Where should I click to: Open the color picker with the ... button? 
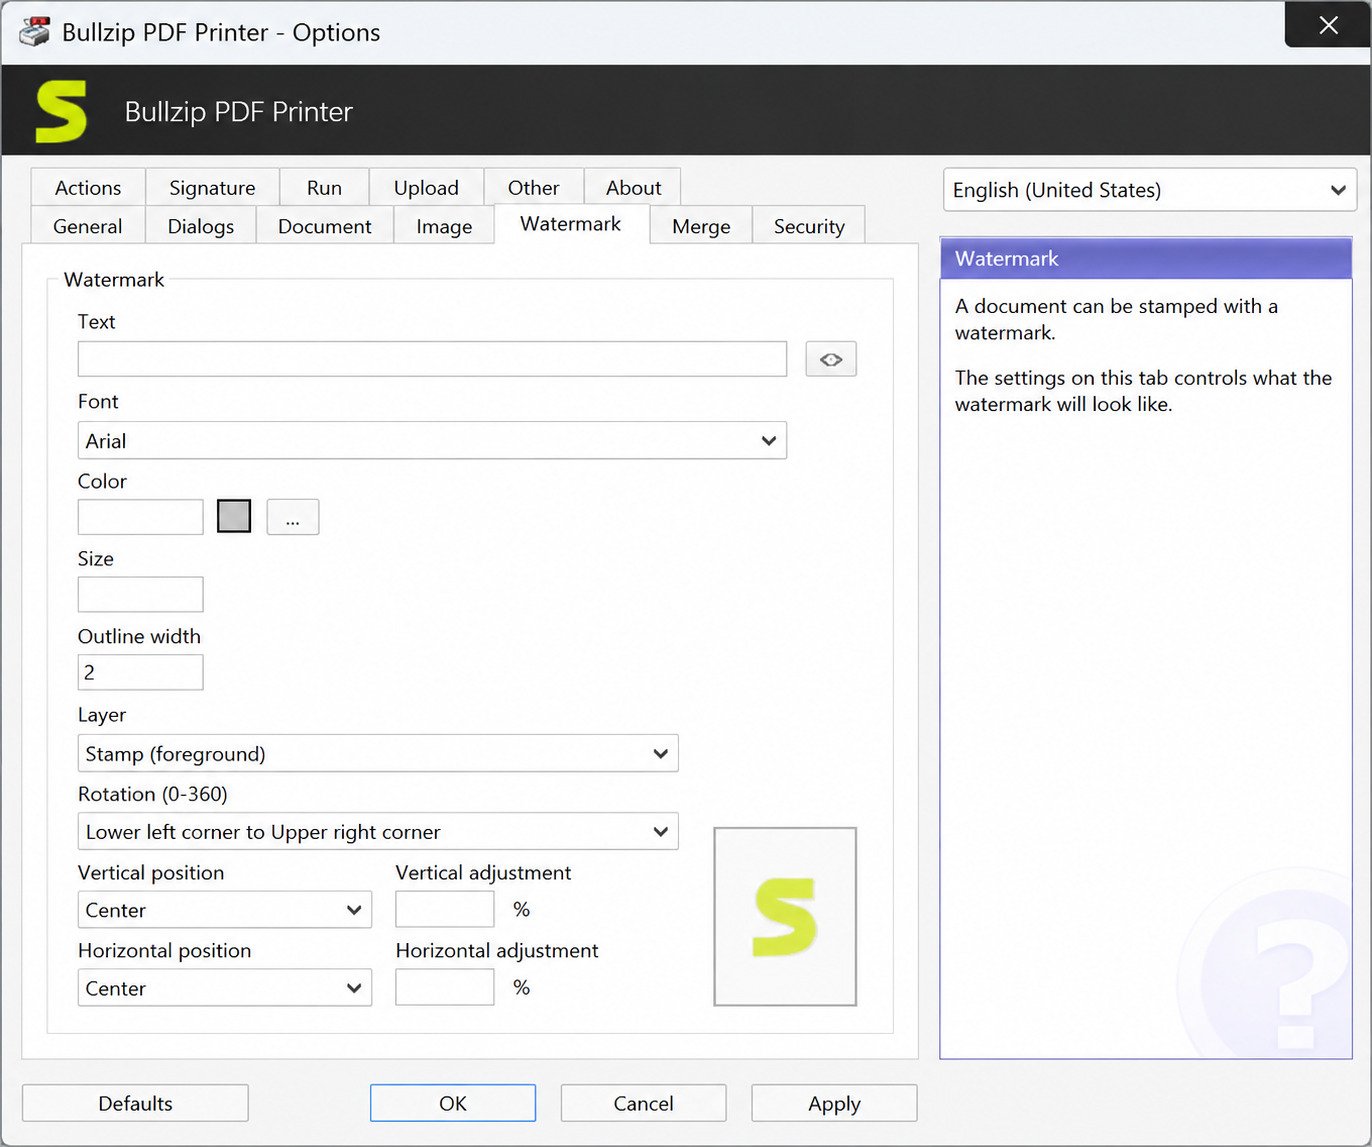pyautogui.click(x=293, y=517)
